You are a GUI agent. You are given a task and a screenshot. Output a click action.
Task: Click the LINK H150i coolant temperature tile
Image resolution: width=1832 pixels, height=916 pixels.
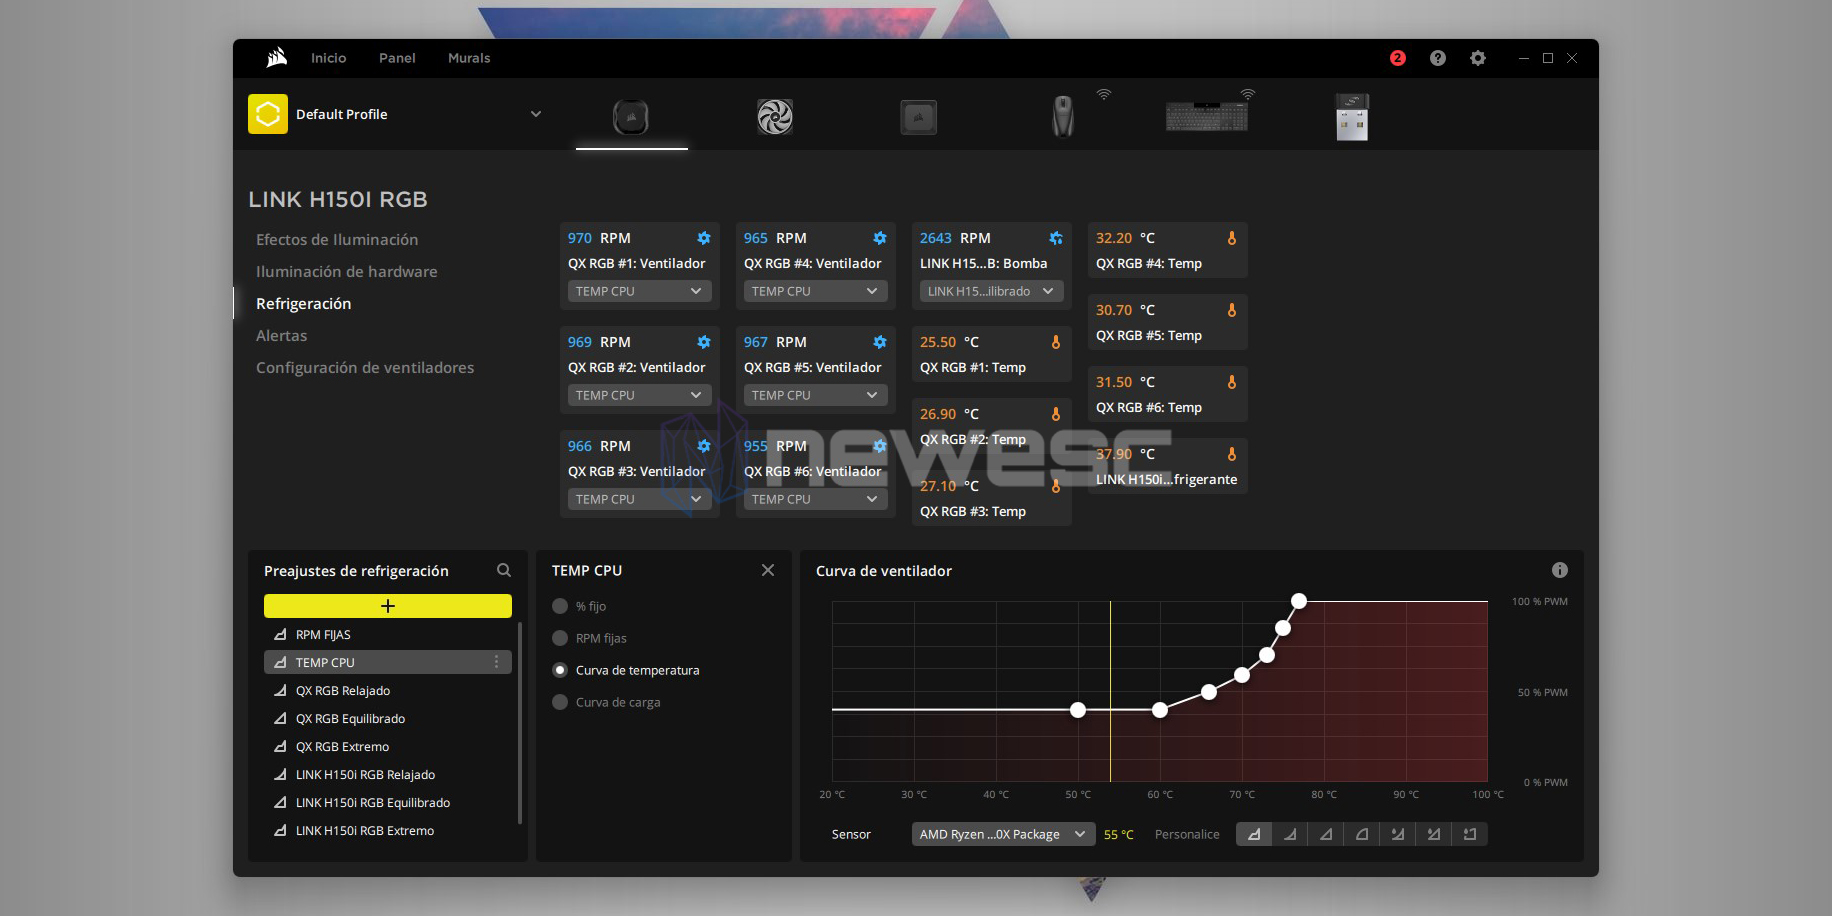click(1167, 466)
